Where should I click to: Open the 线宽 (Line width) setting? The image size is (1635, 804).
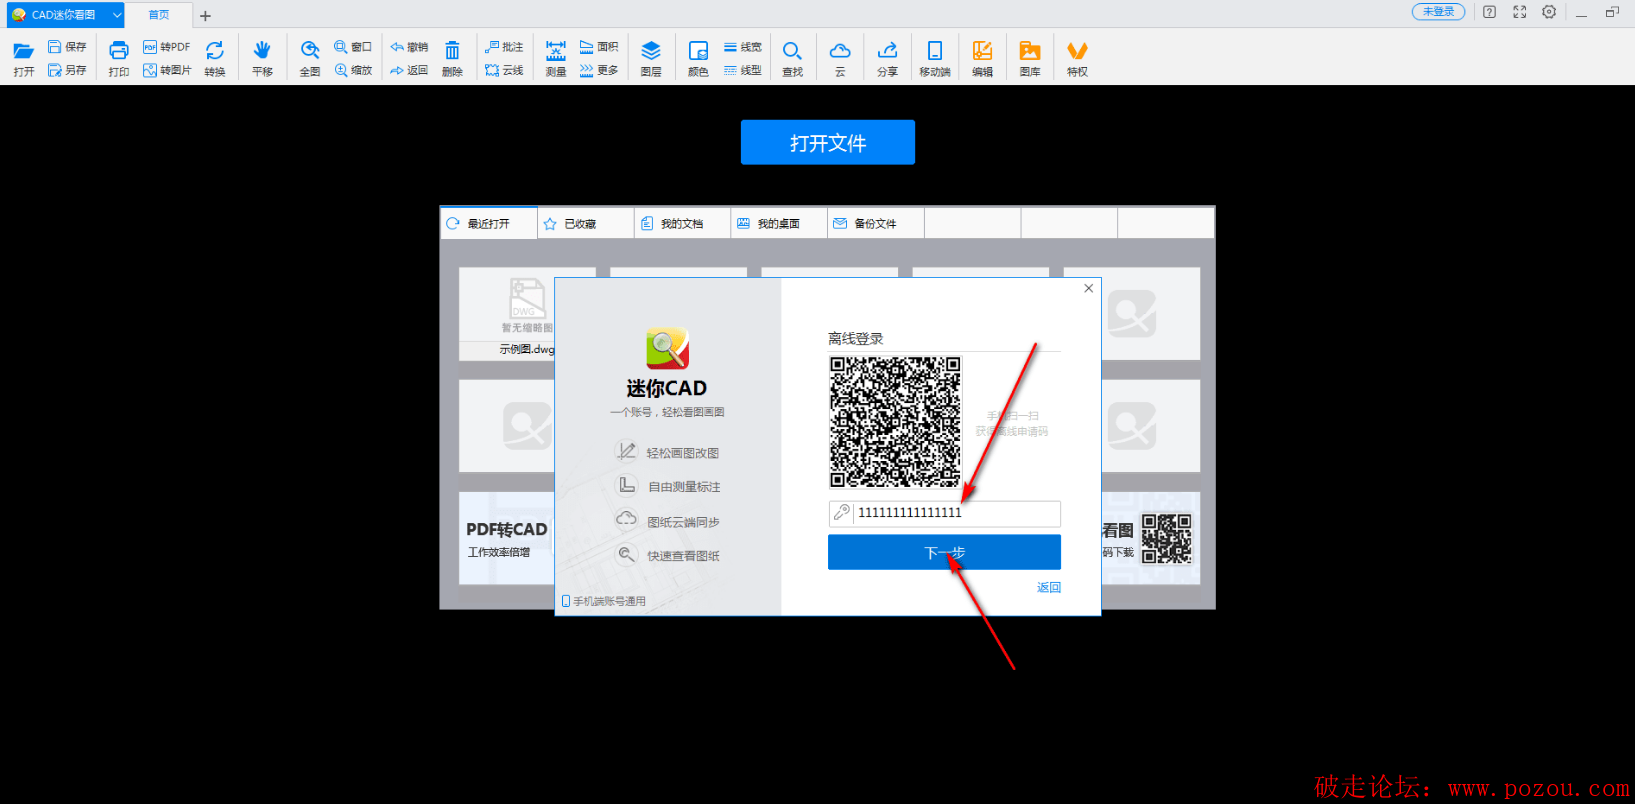(x=743, y=47)
